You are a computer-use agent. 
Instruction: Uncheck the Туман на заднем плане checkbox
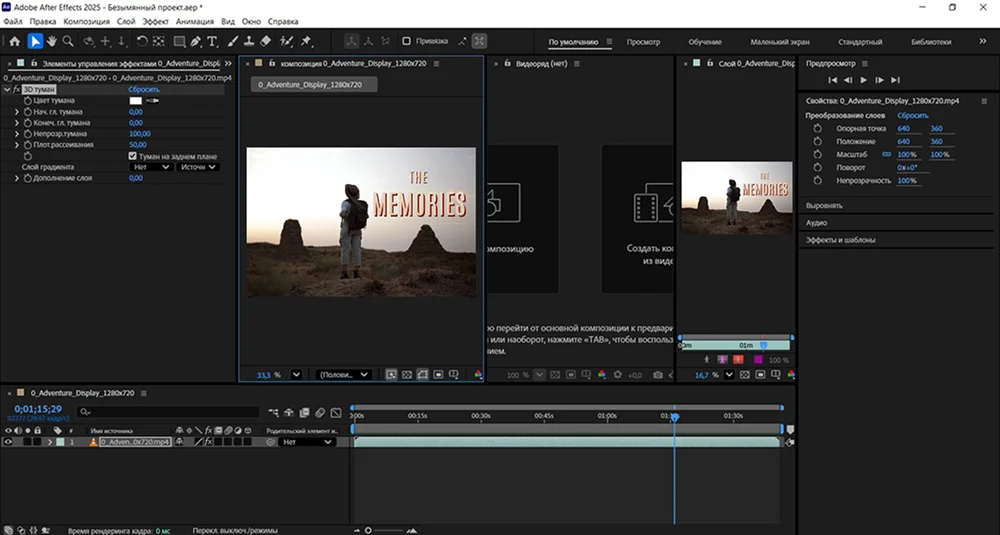point(133,156)
